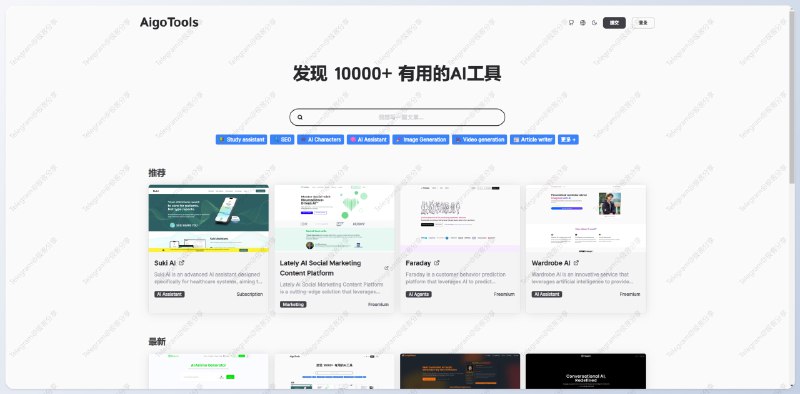The height and width of the screenshot is (394, 800).
Task: Open the AigoTools screenshot thumbnail under 最新
Action: (335, 371)
